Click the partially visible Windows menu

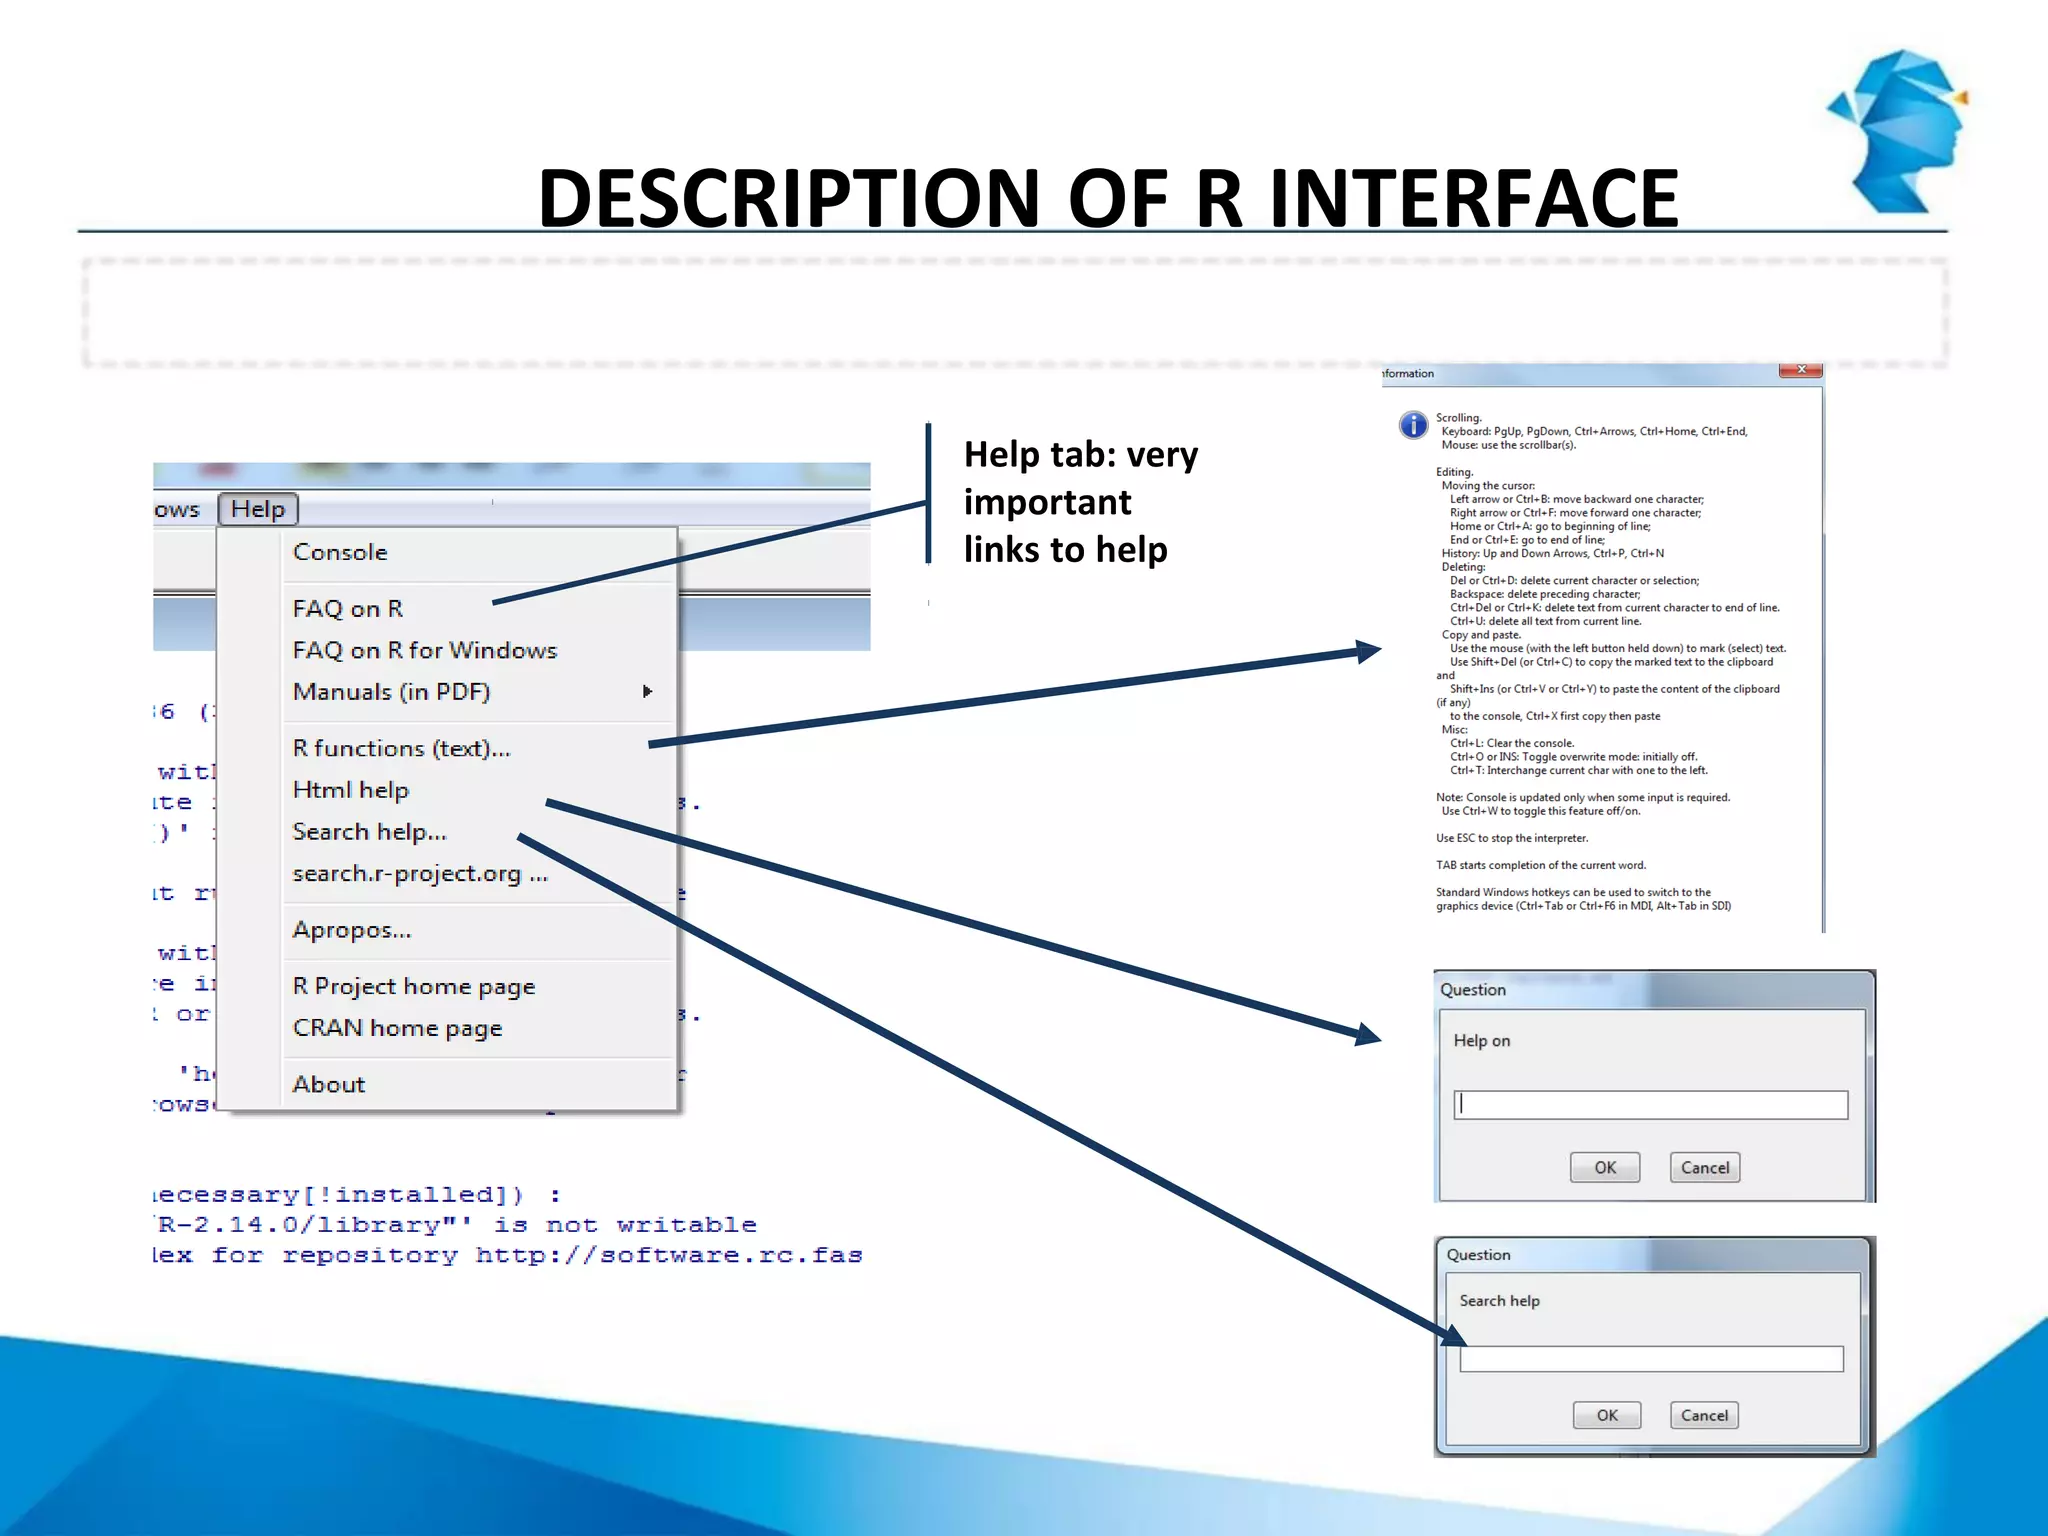[177, 509]
